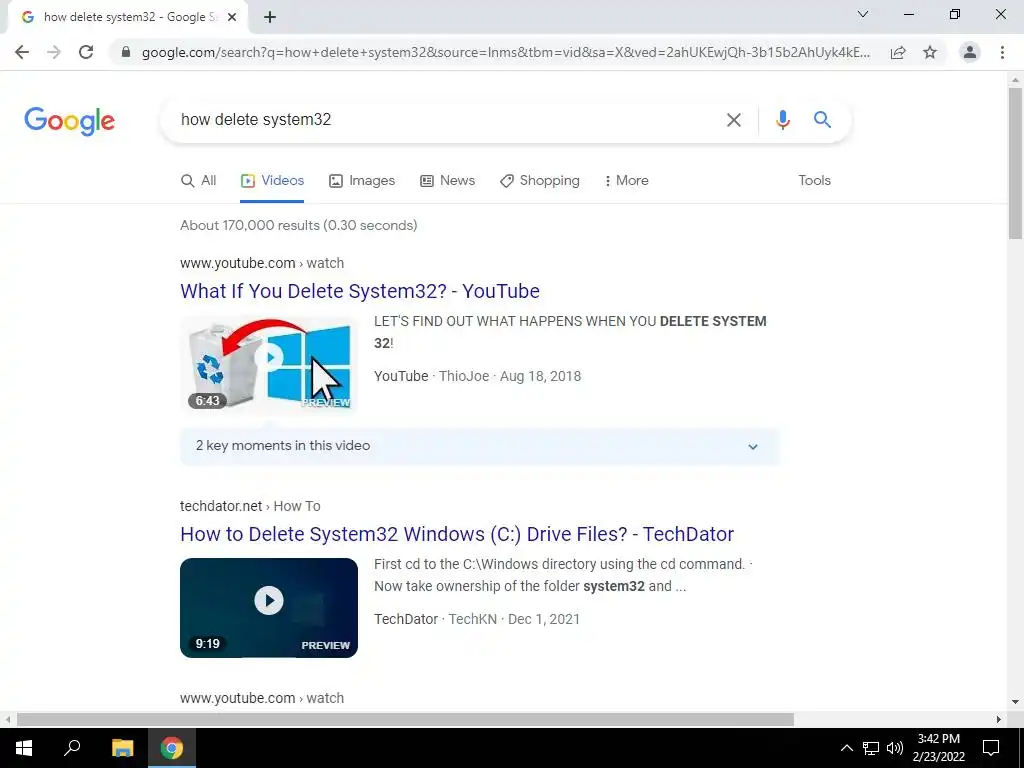Open File Explorer from taskbar
This screenshot has height=768, width=1024.
tap(122, 748)
